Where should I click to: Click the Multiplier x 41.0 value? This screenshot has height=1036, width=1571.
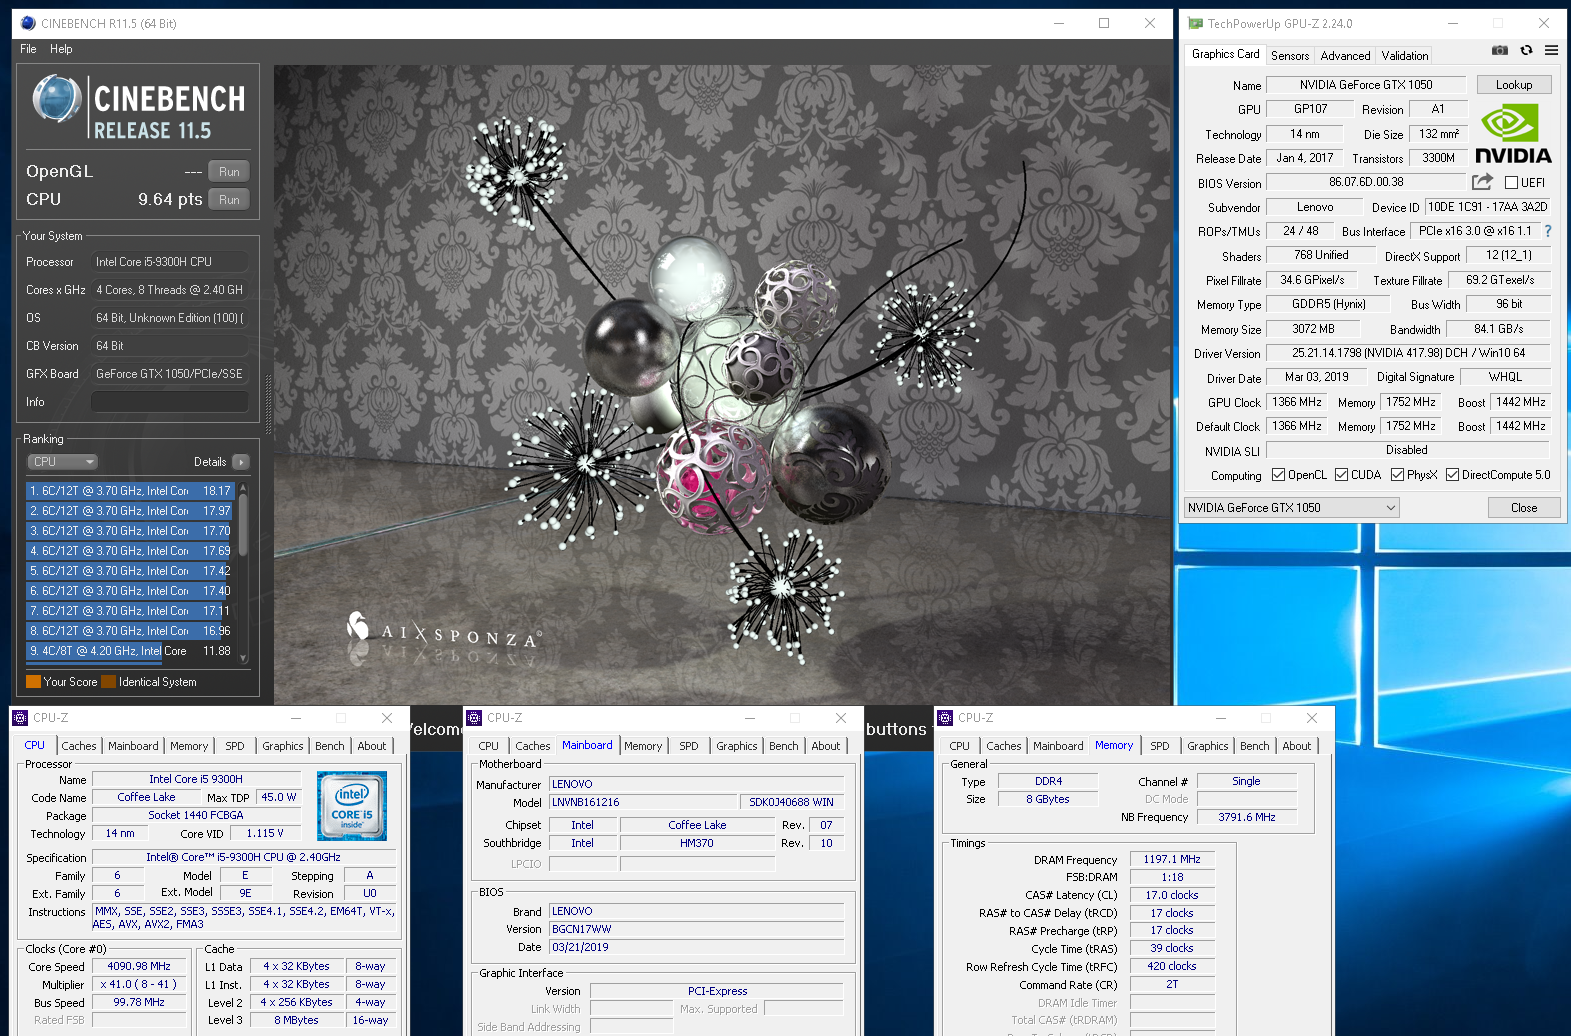(139, 985)
